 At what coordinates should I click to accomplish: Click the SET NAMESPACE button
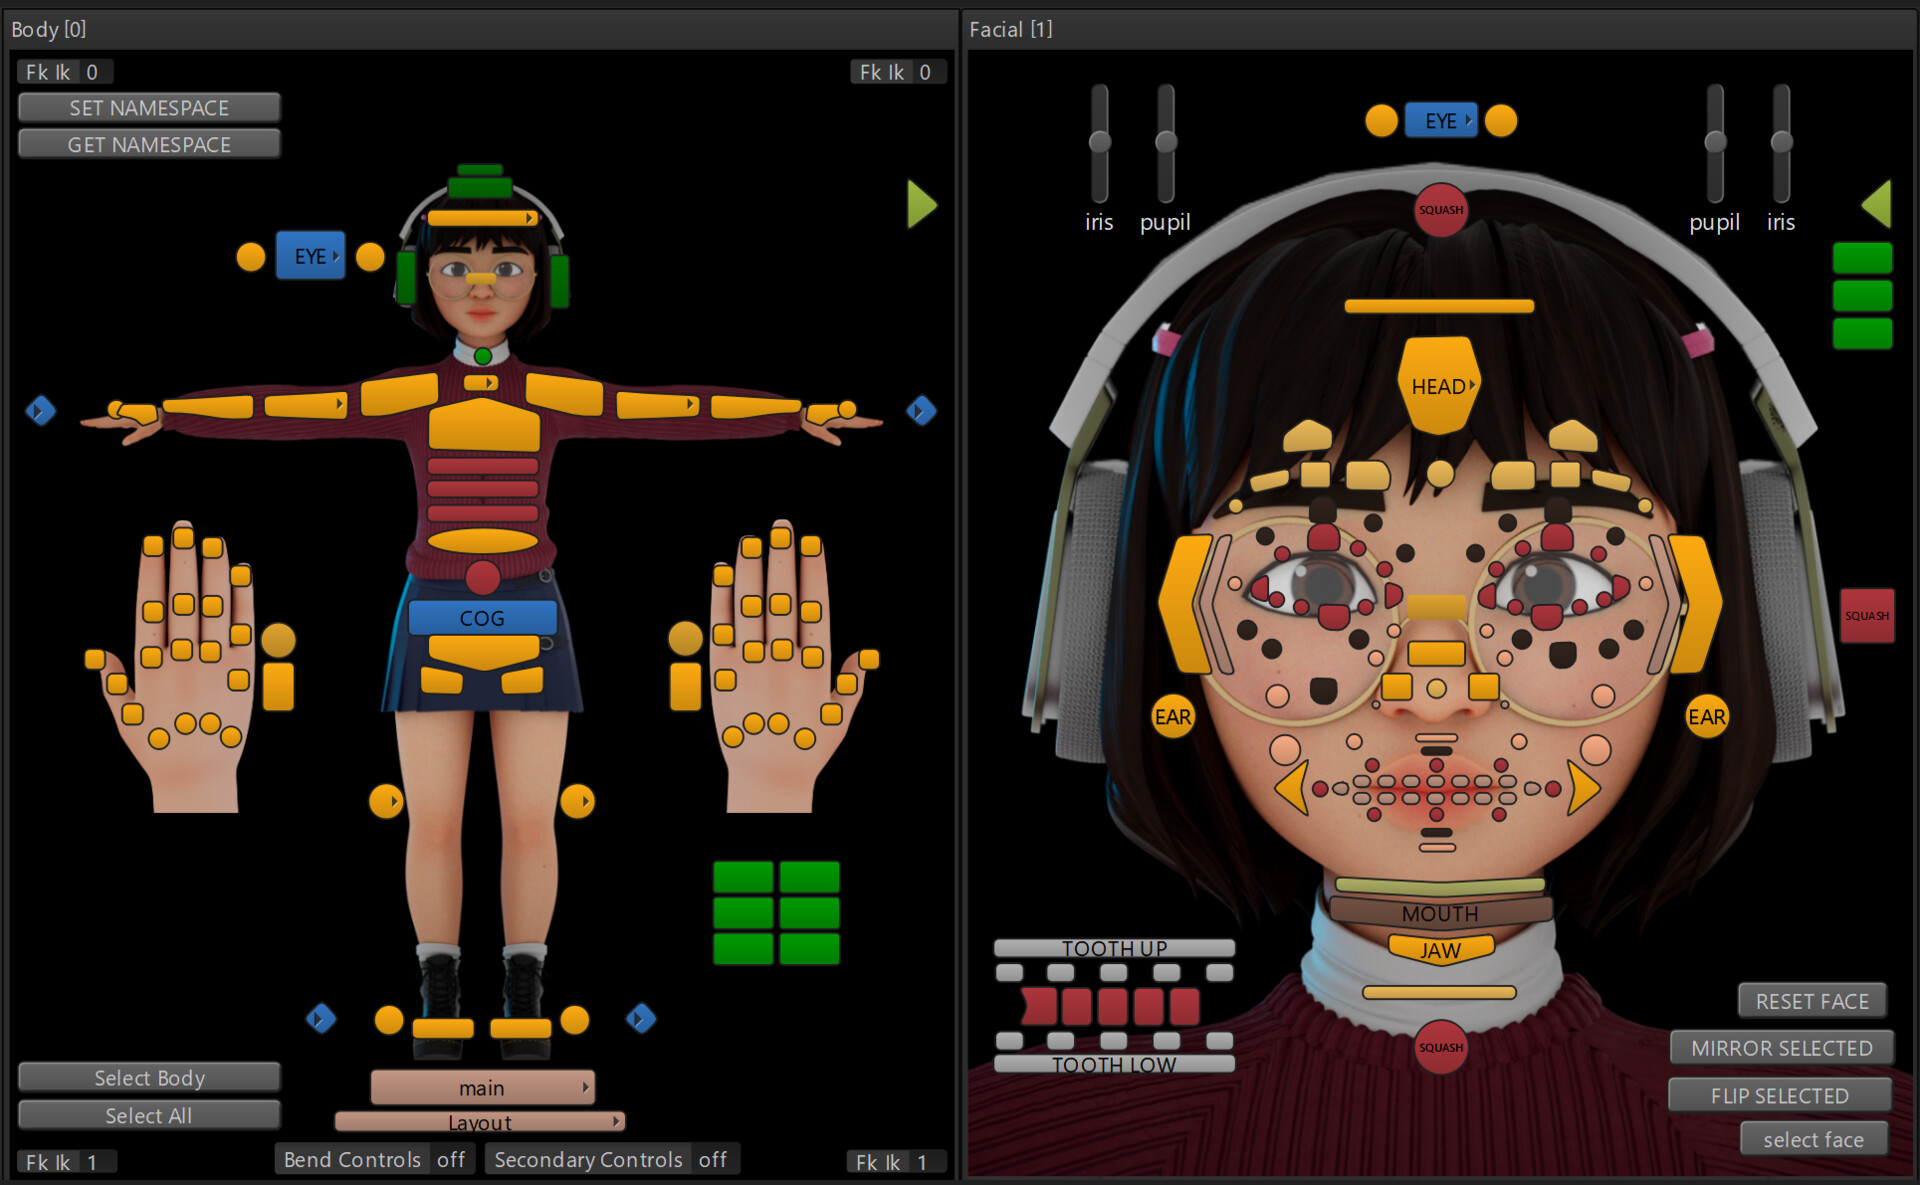click(148, 107)
